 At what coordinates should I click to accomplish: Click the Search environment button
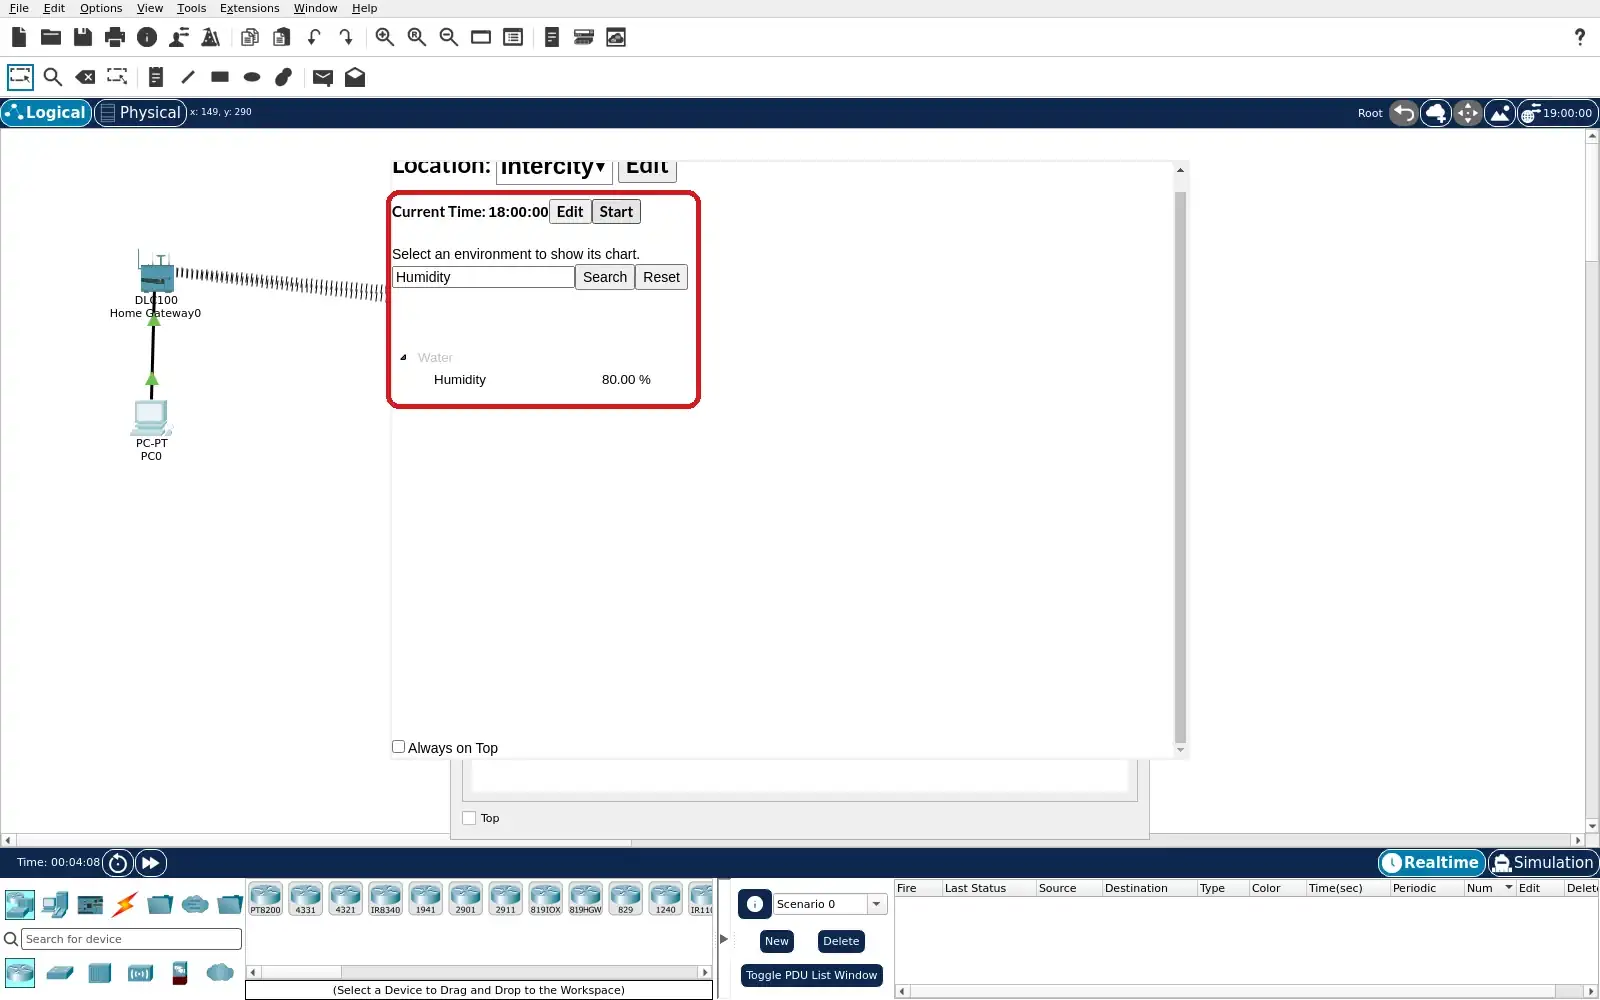(x=605, y=277)
